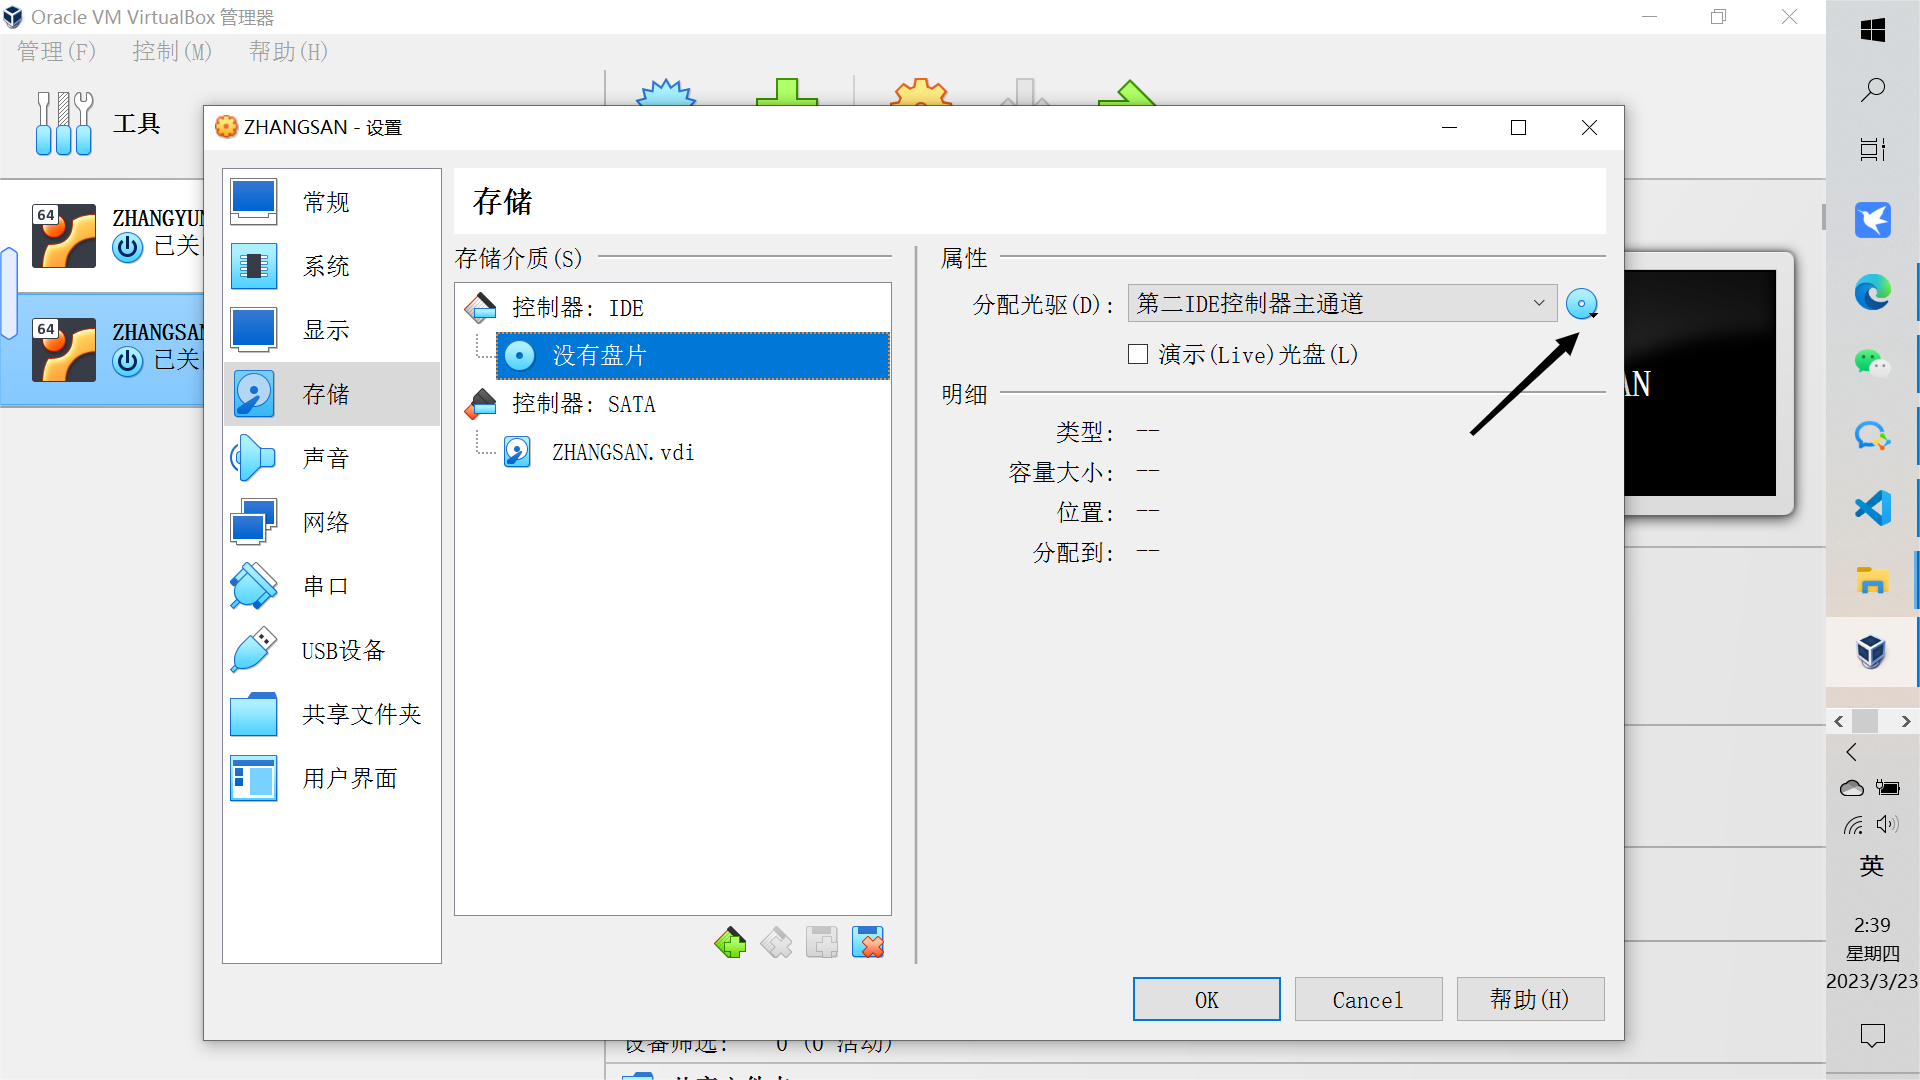Click the 系统 chip icon in sidebar
This screenshot has width=1920, height=1080.
click(254, 266)
